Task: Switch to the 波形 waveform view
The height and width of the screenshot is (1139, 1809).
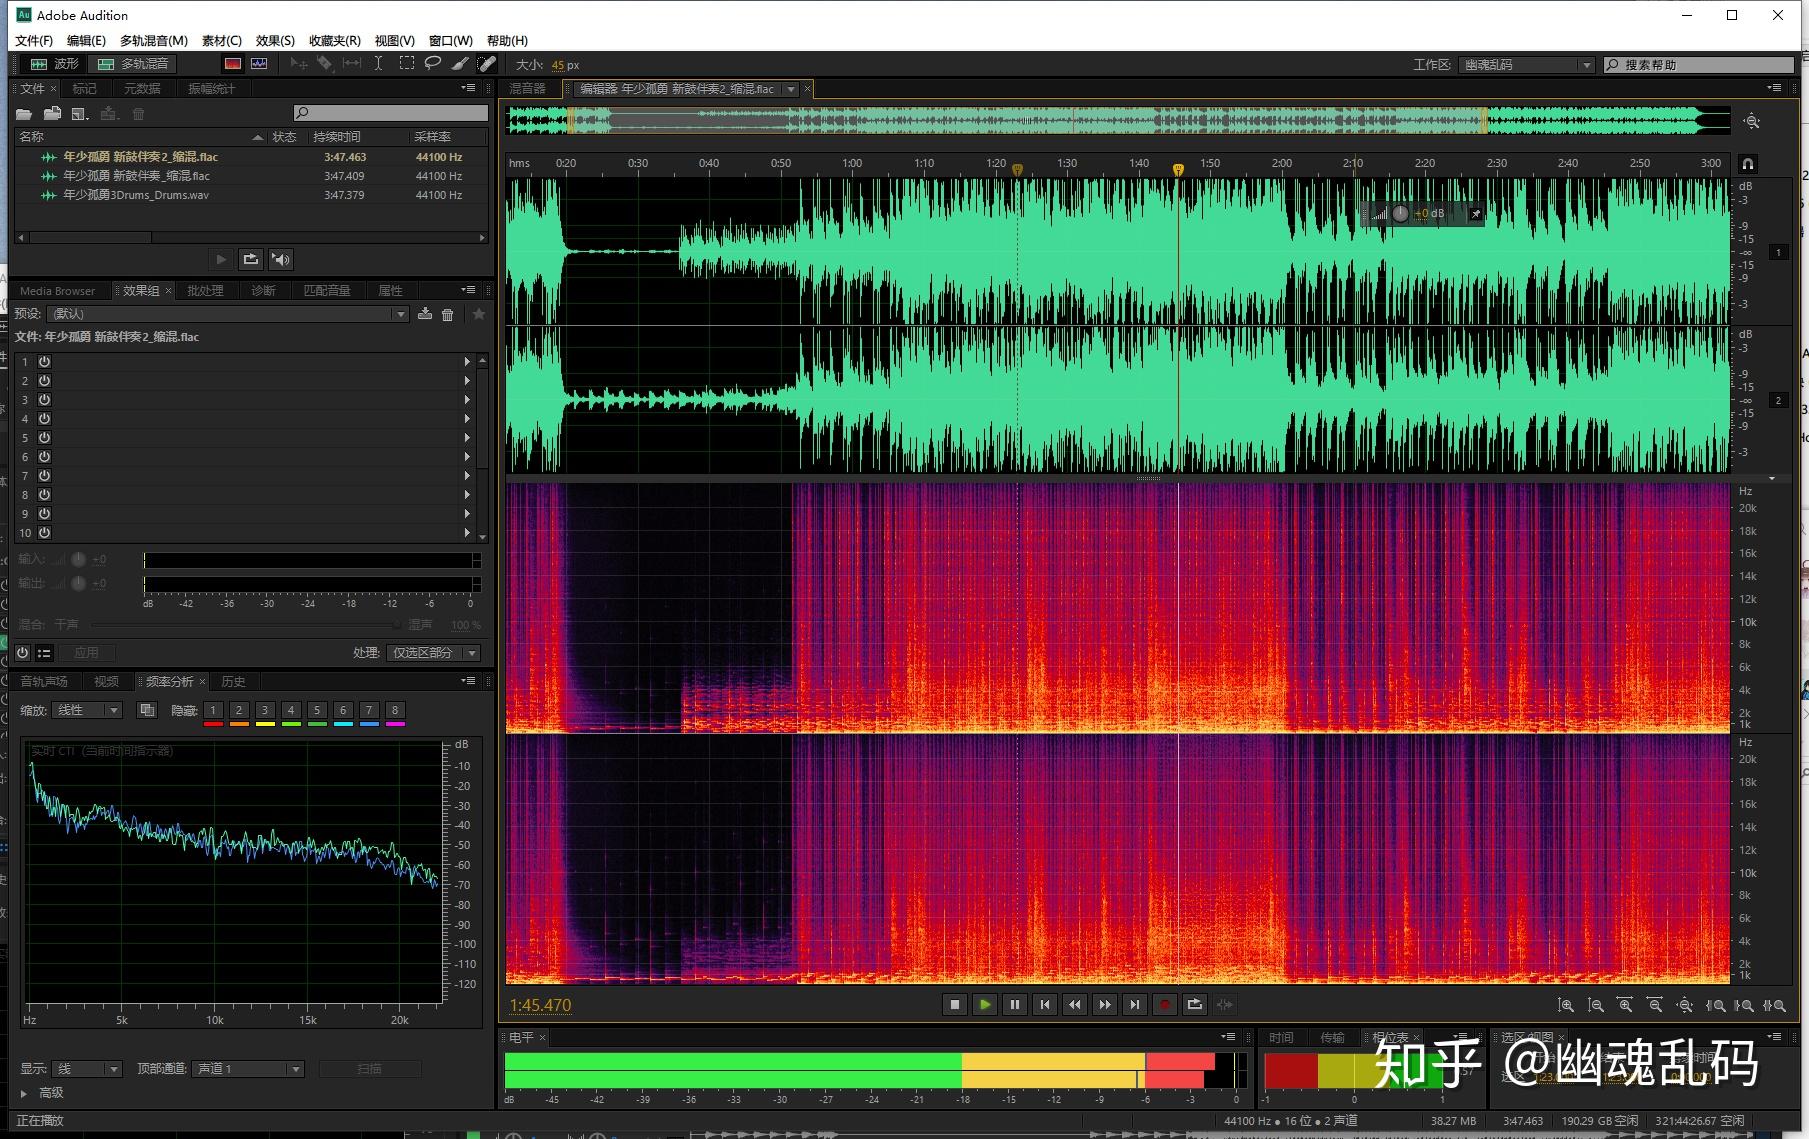Action: (54, 64)
